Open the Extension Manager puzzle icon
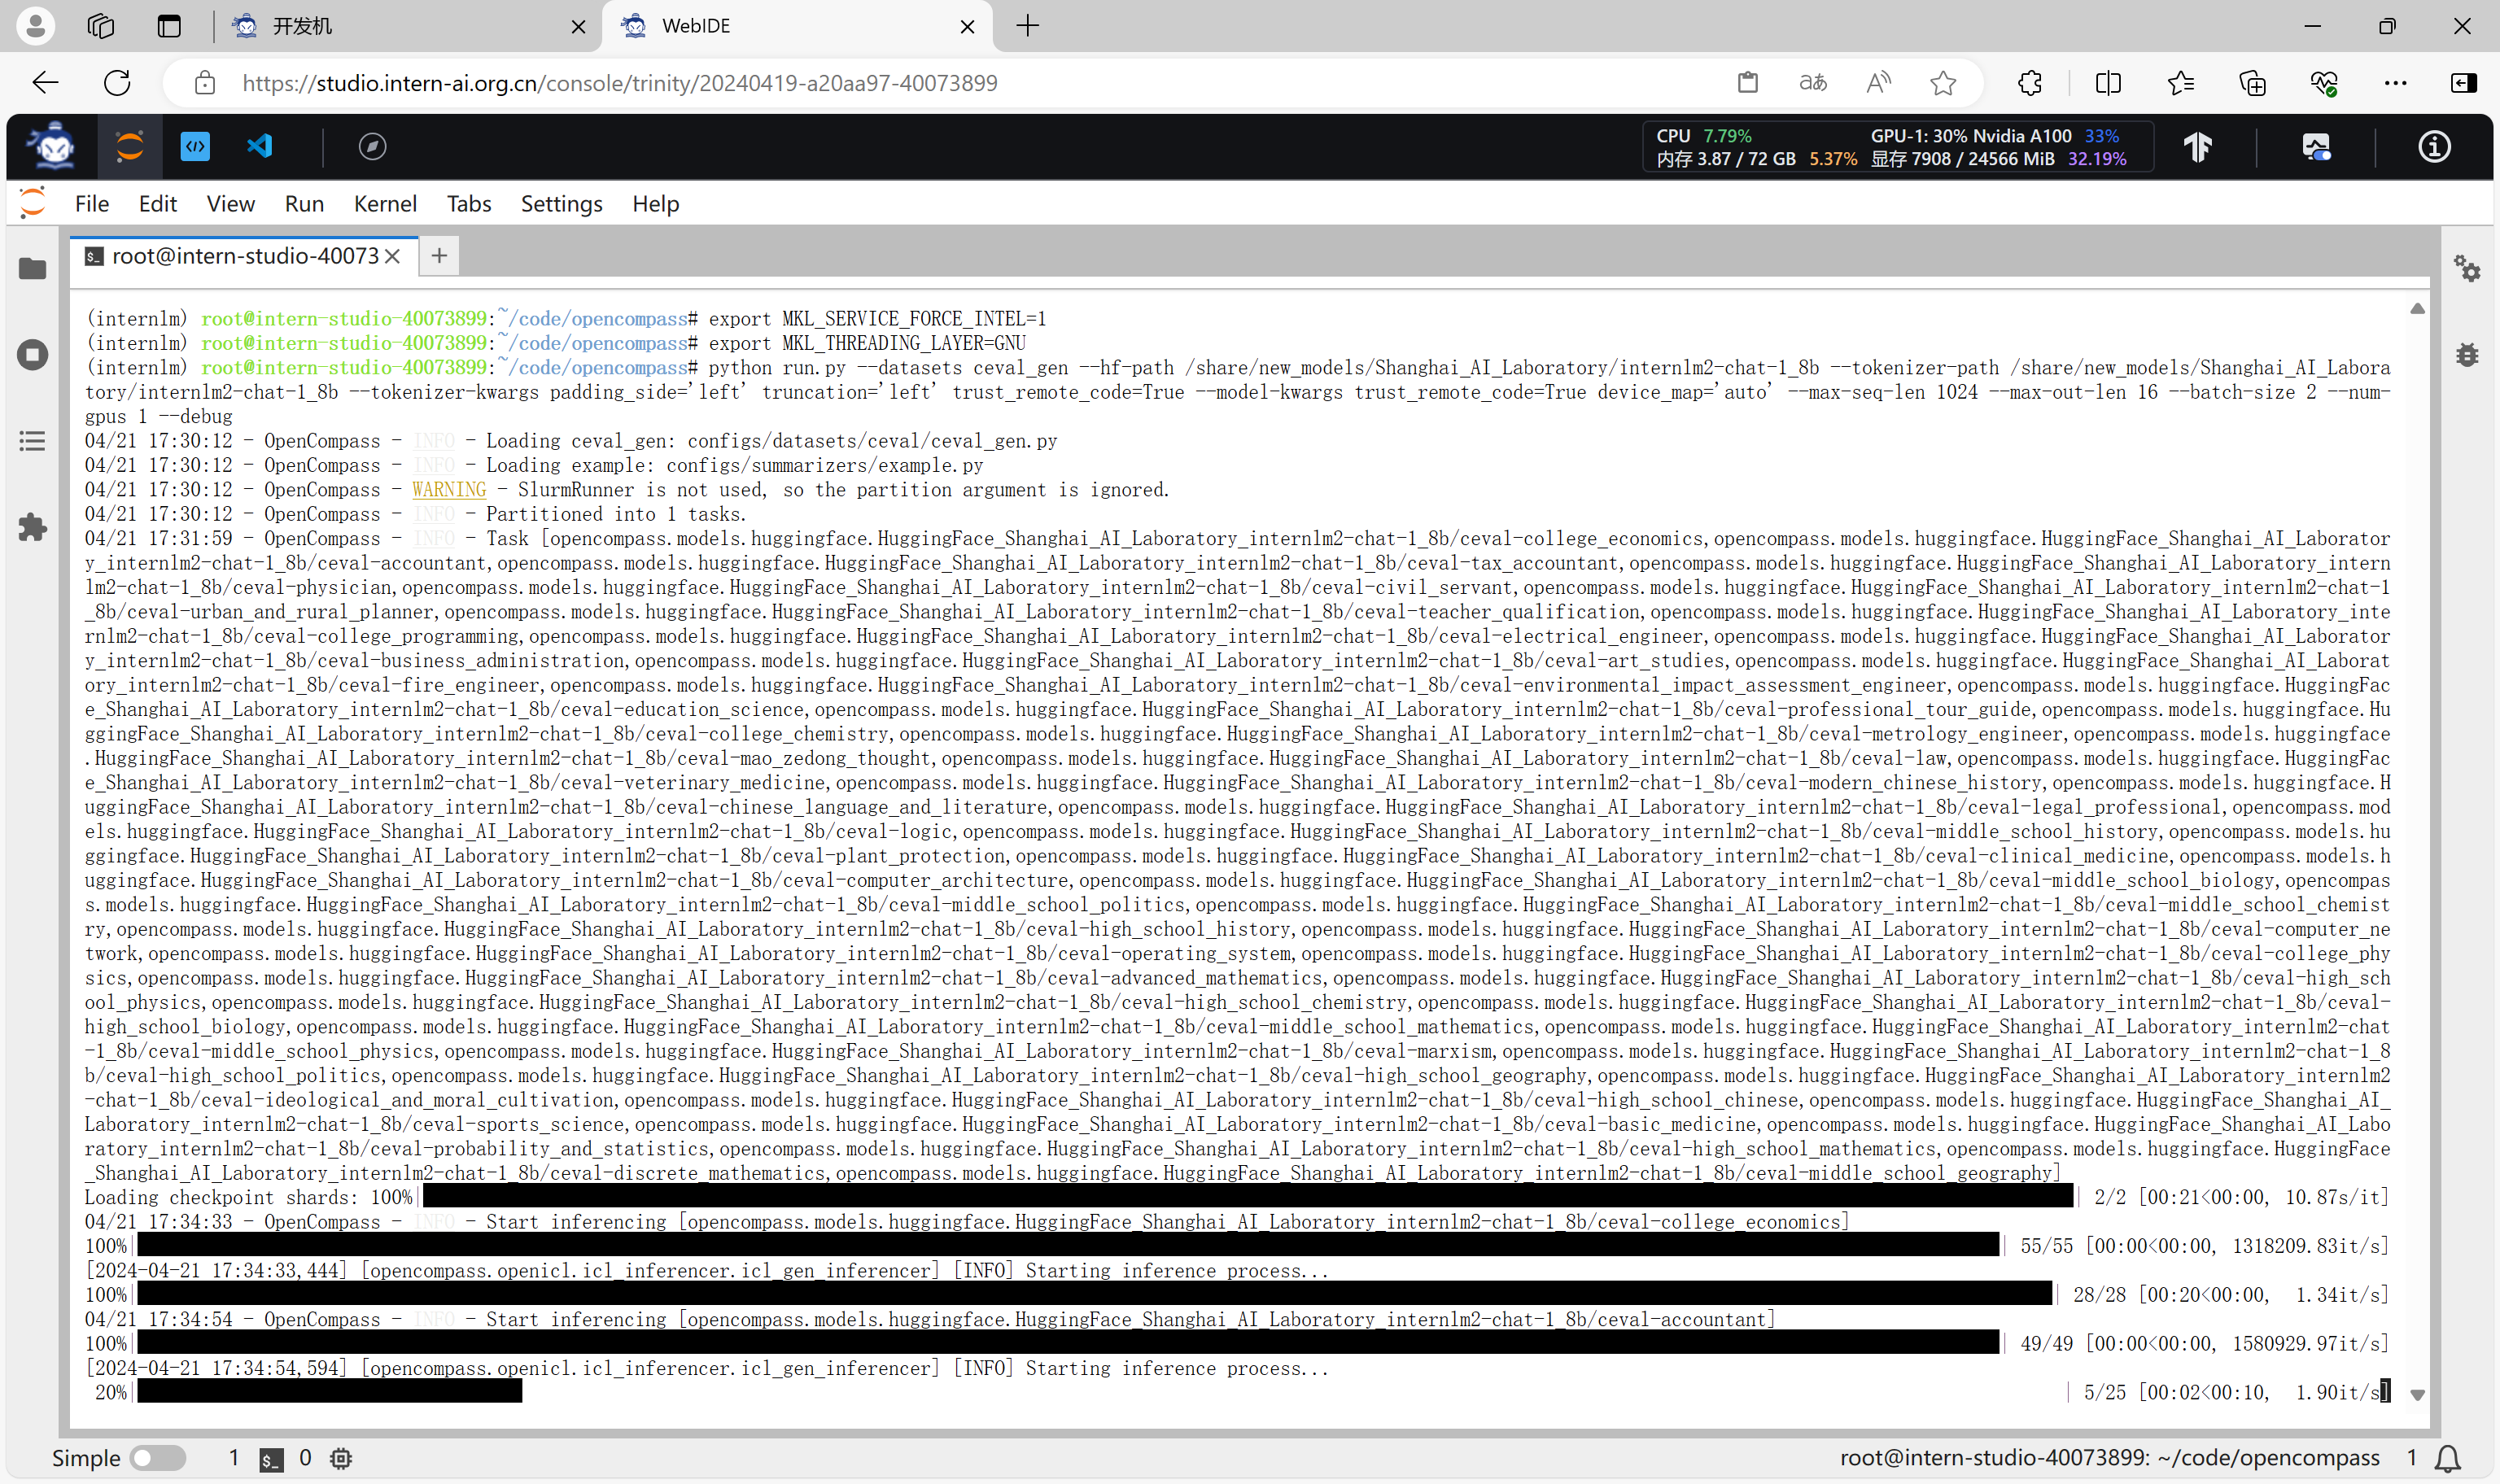This screenshot has width=2500, height=1484. click(x=33, y=527)
